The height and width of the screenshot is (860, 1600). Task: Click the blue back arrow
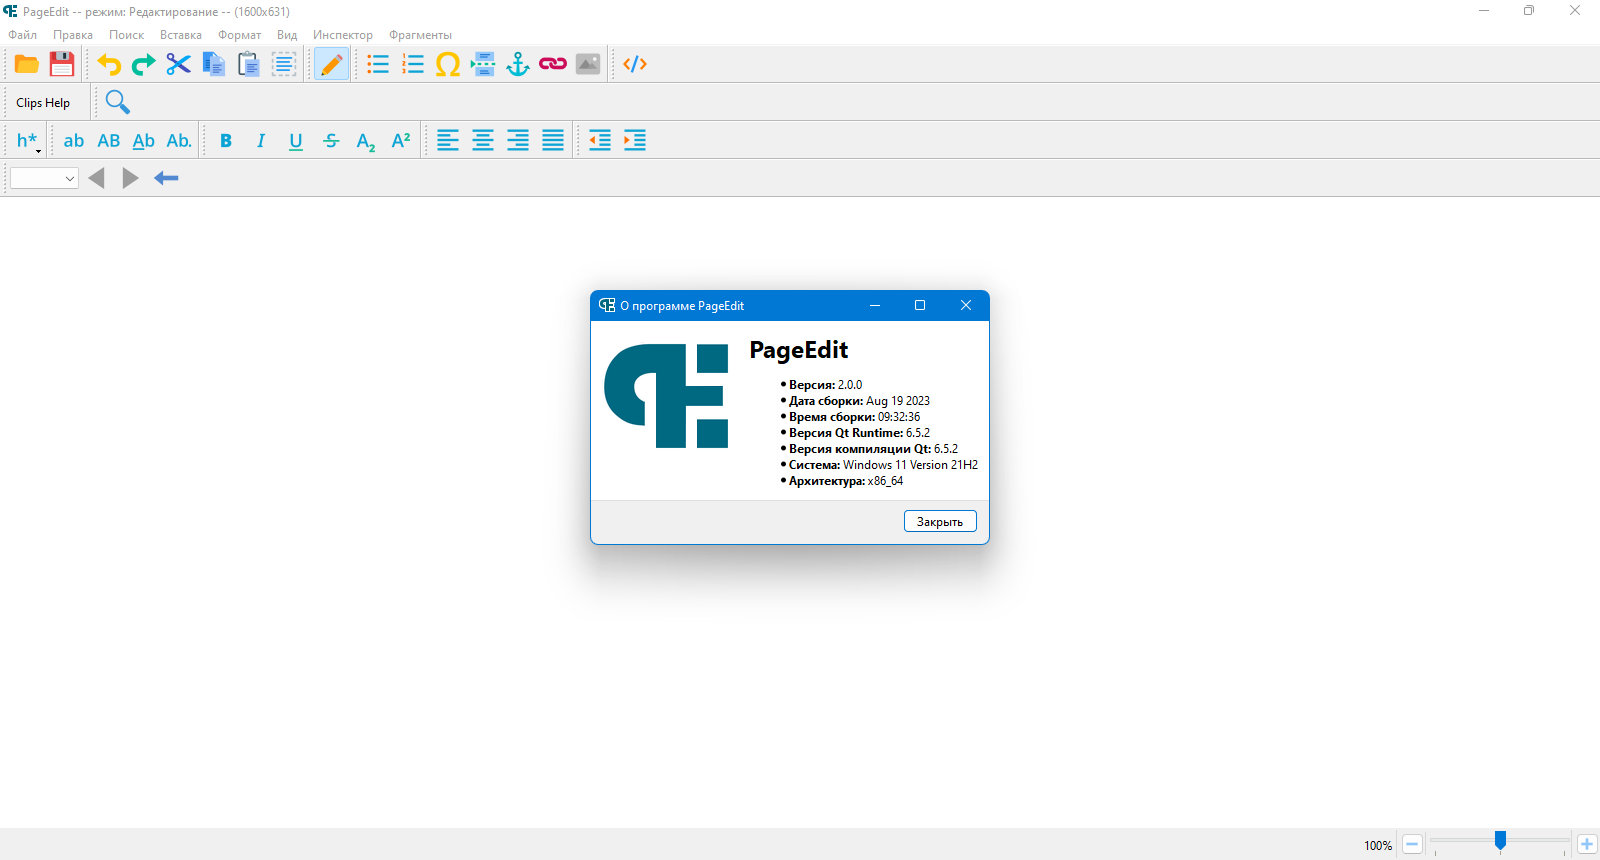click(166, 178)
